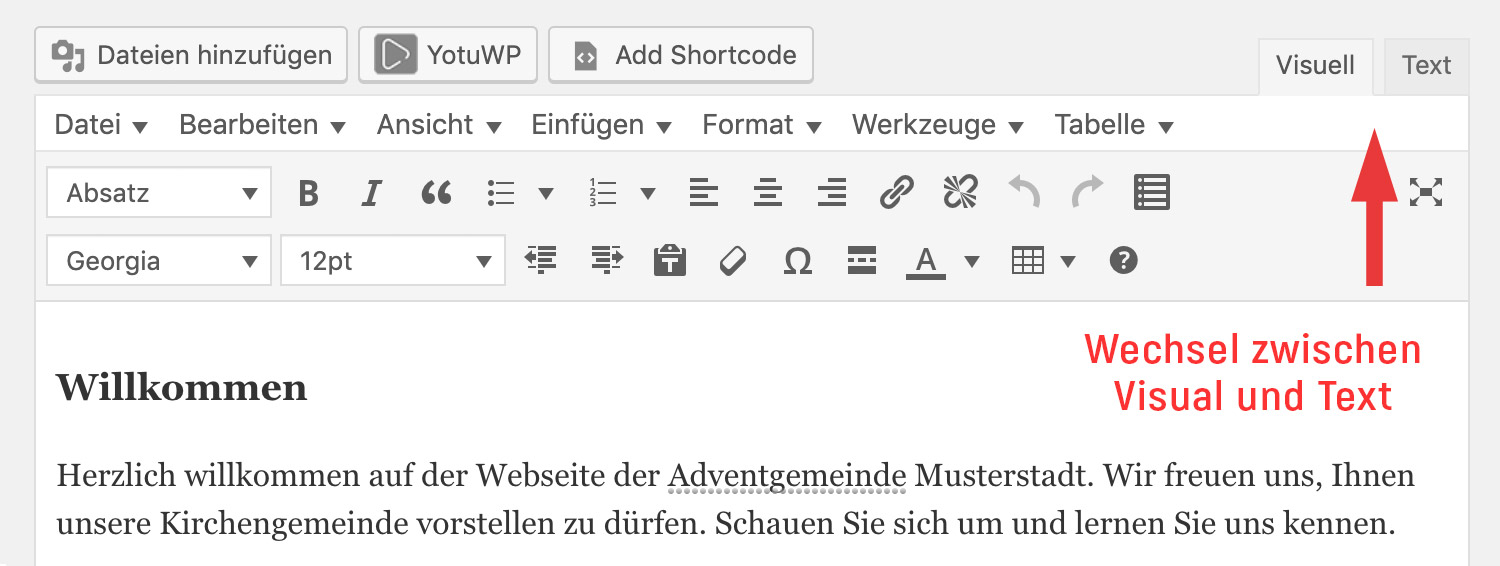Click the Add Shortcode button

[681, 55]
